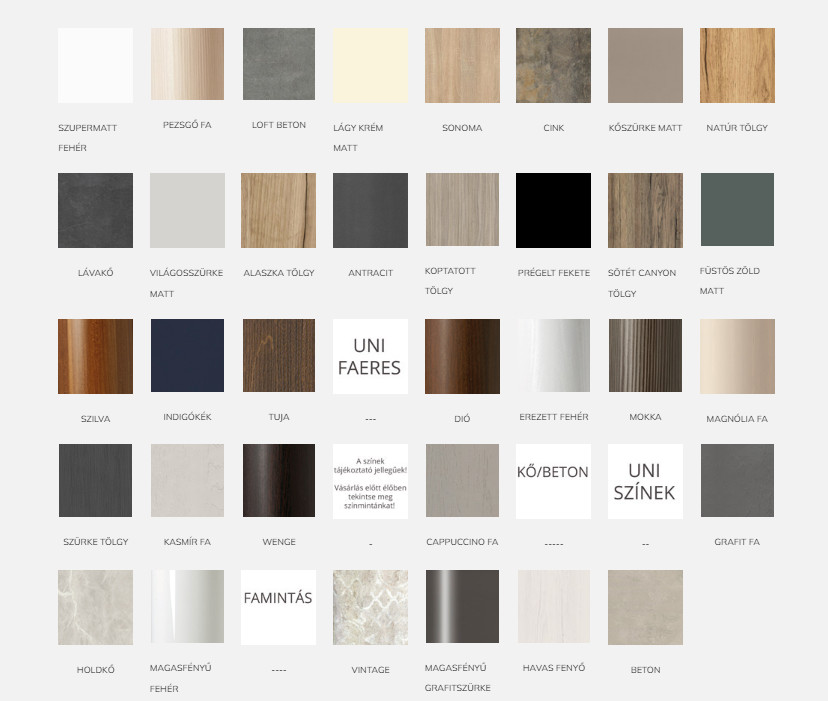Viewport: 828px width, 701px height.
Task: Pick the Antracit color swatch
Action: tap(370, 210)
